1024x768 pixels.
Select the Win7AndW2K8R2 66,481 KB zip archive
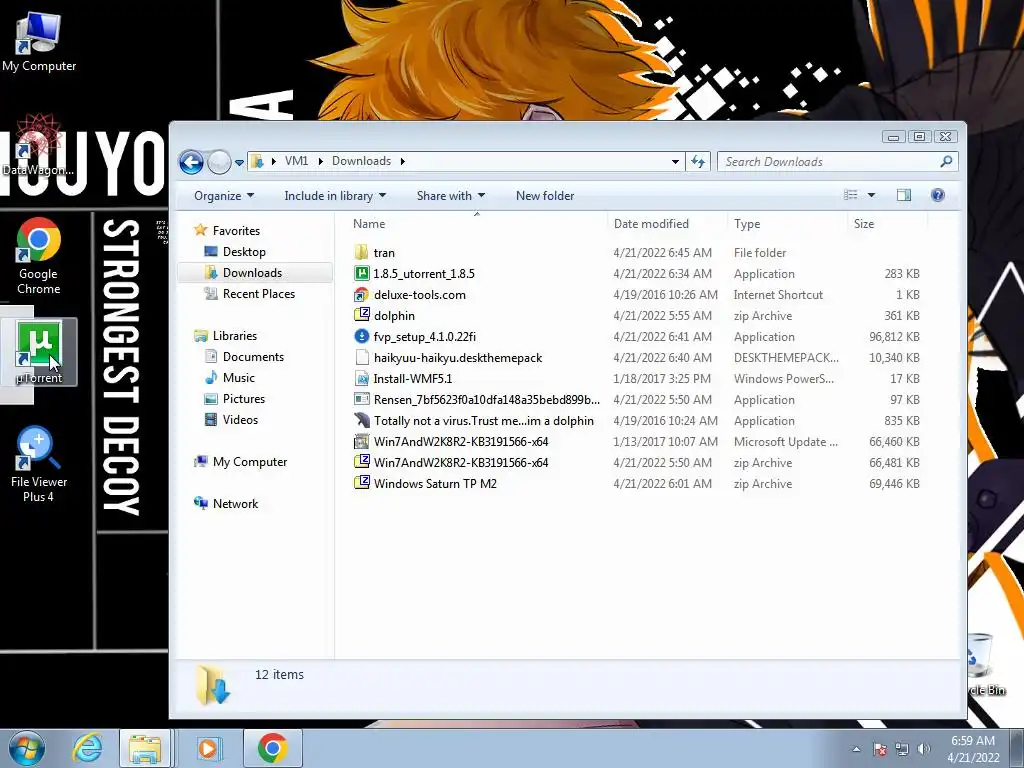460,462
